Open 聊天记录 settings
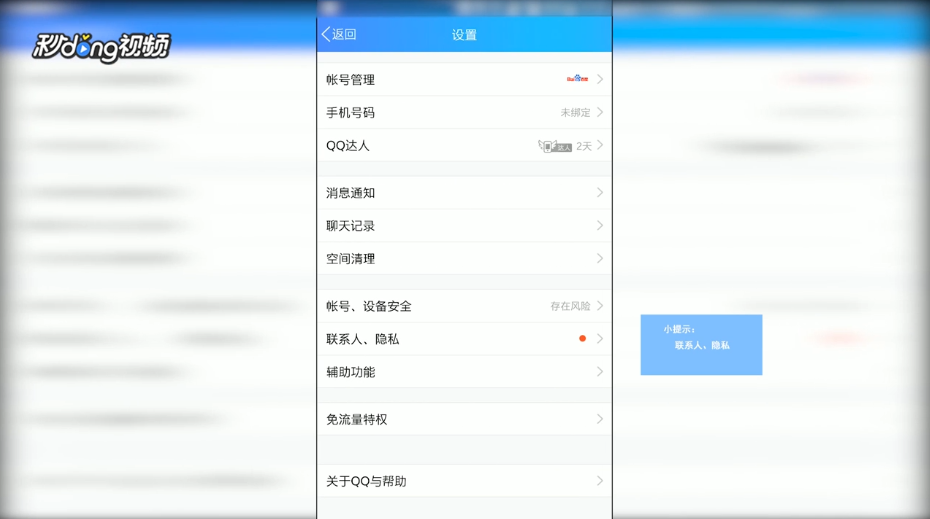The width and height of the screenshot is (930, 519). 464,225
